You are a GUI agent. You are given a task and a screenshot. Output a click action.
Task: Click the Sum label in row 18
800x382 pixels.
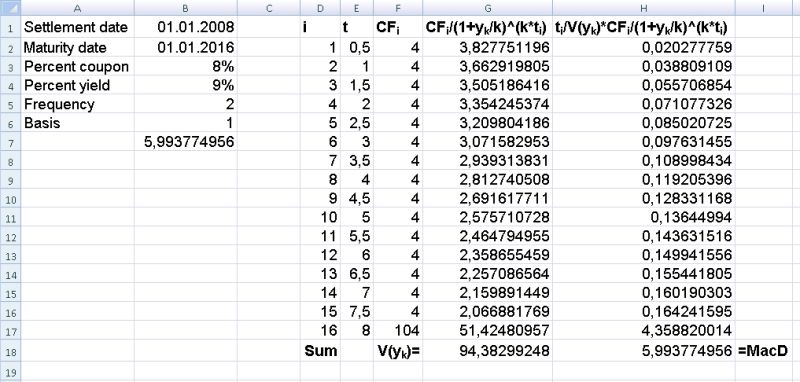tap(320, 350)
